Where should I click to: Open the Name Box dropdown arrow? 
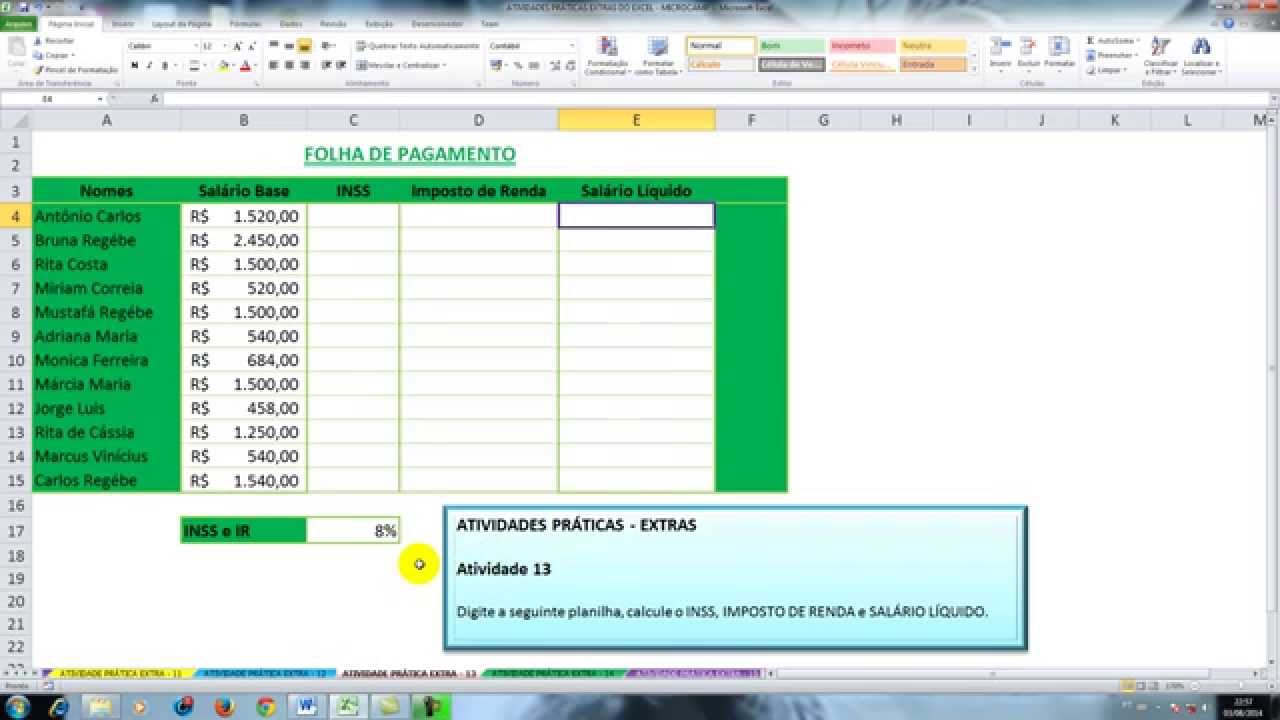pos(100,99)
